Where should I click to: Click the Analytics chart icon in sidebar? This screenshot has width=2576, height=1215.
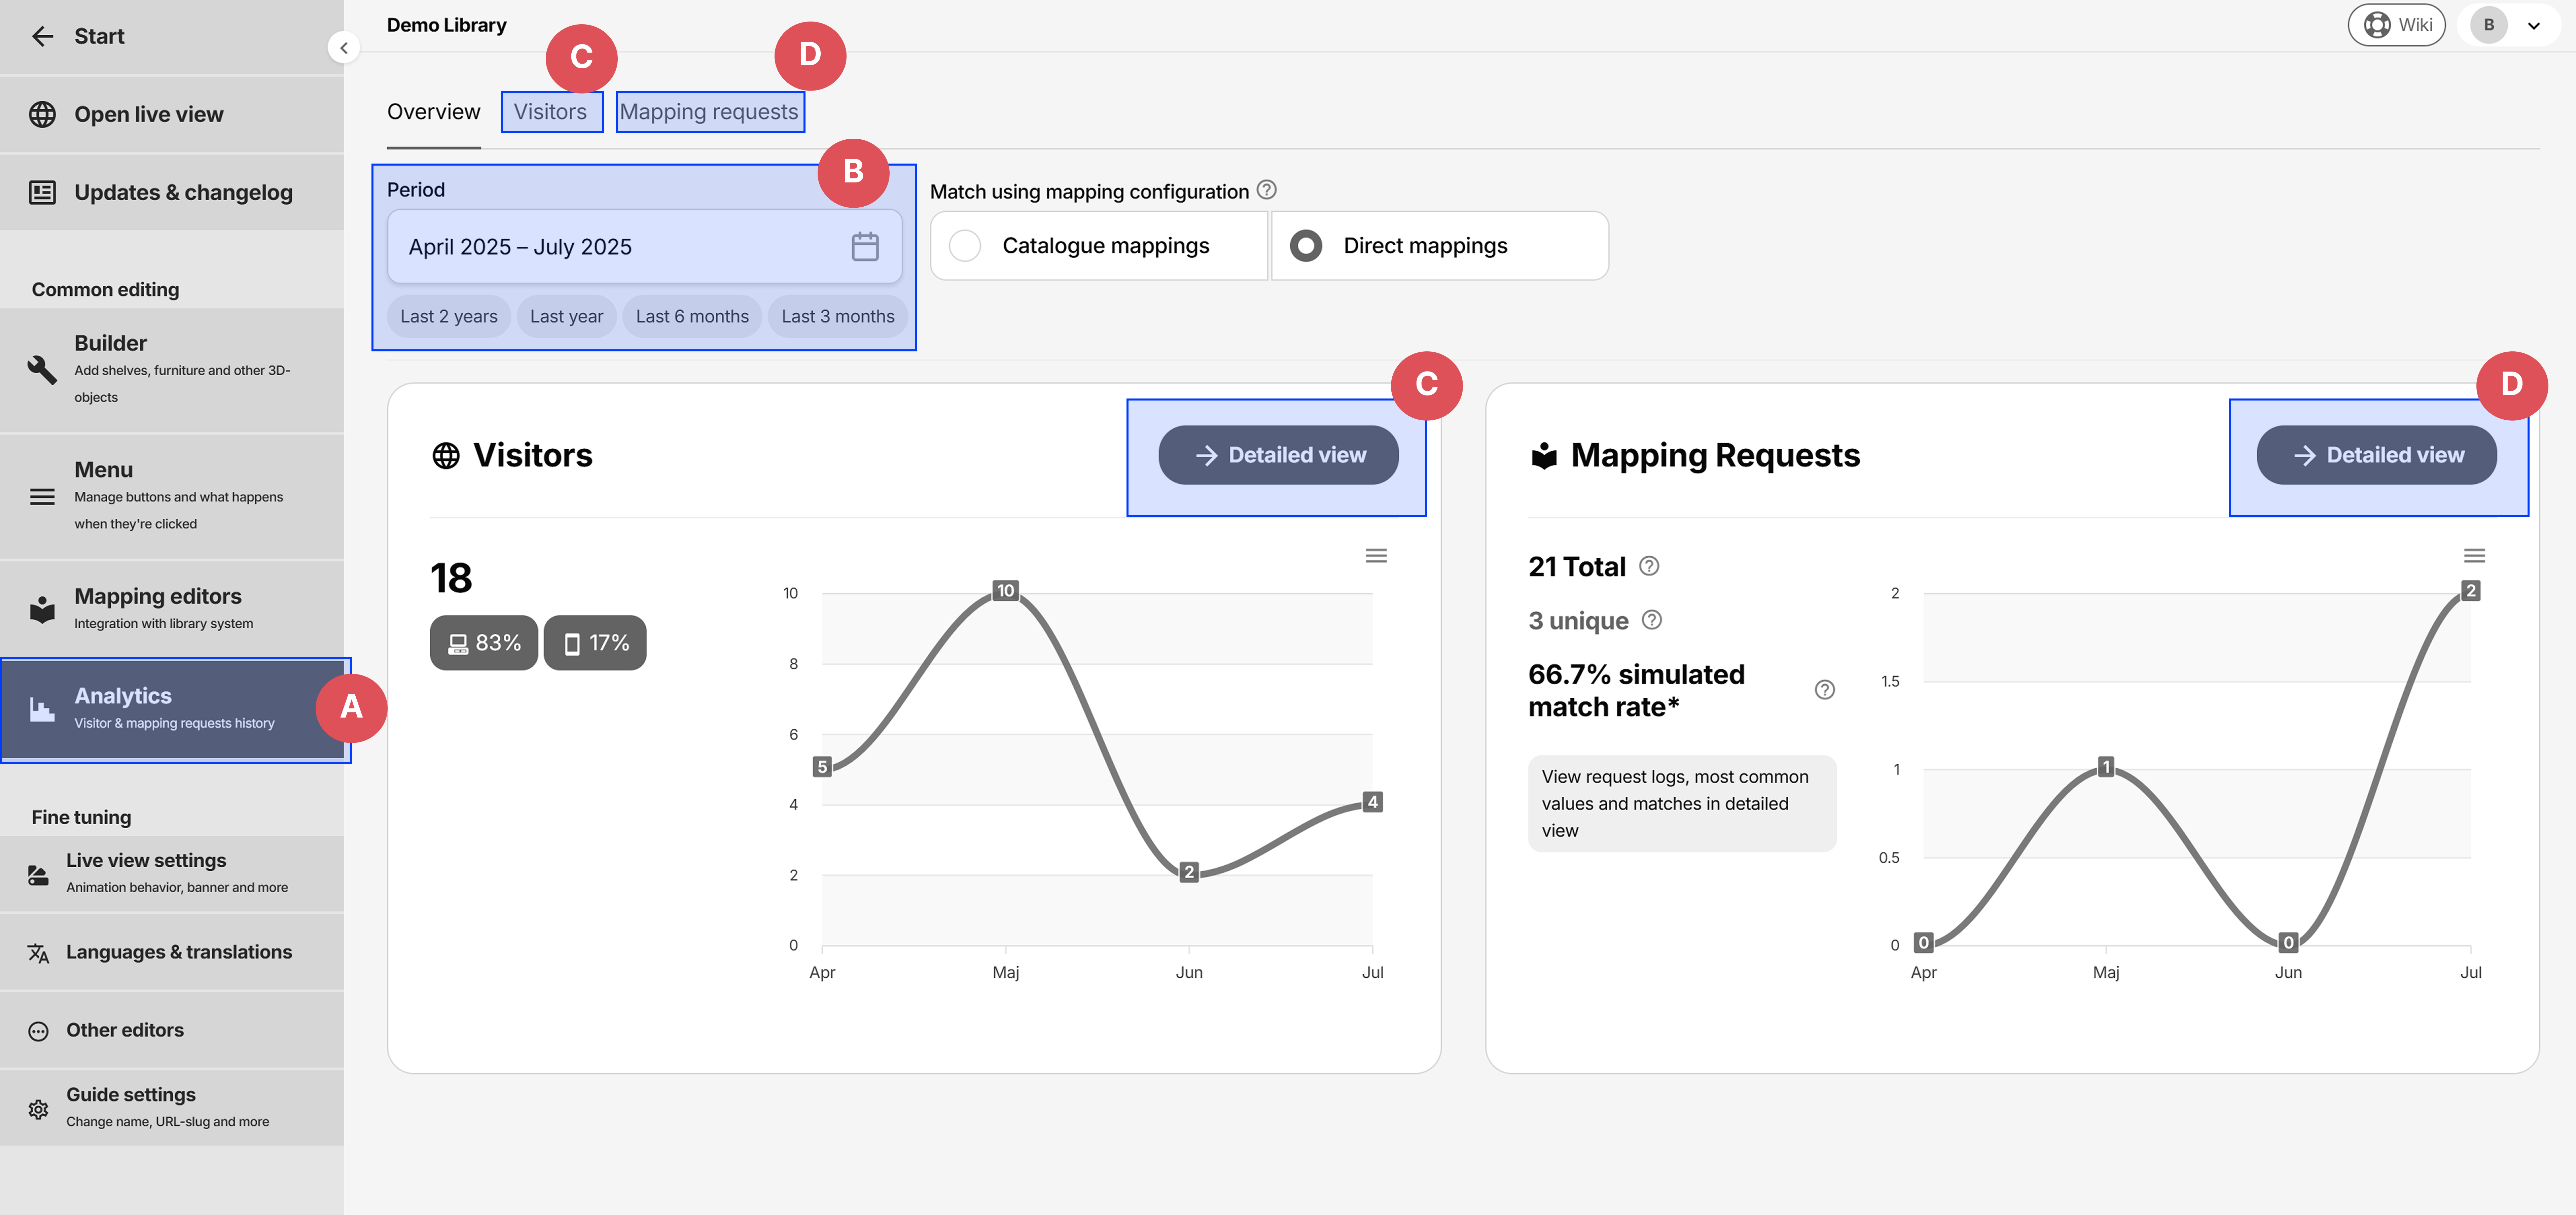tap(42, 708)
